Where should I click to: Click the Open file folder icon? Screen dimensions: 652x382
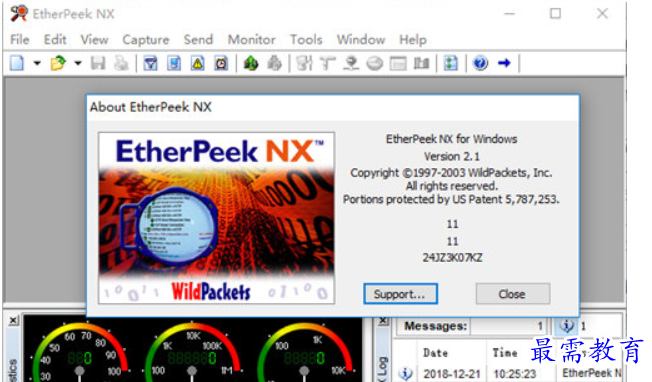[58, 63]
